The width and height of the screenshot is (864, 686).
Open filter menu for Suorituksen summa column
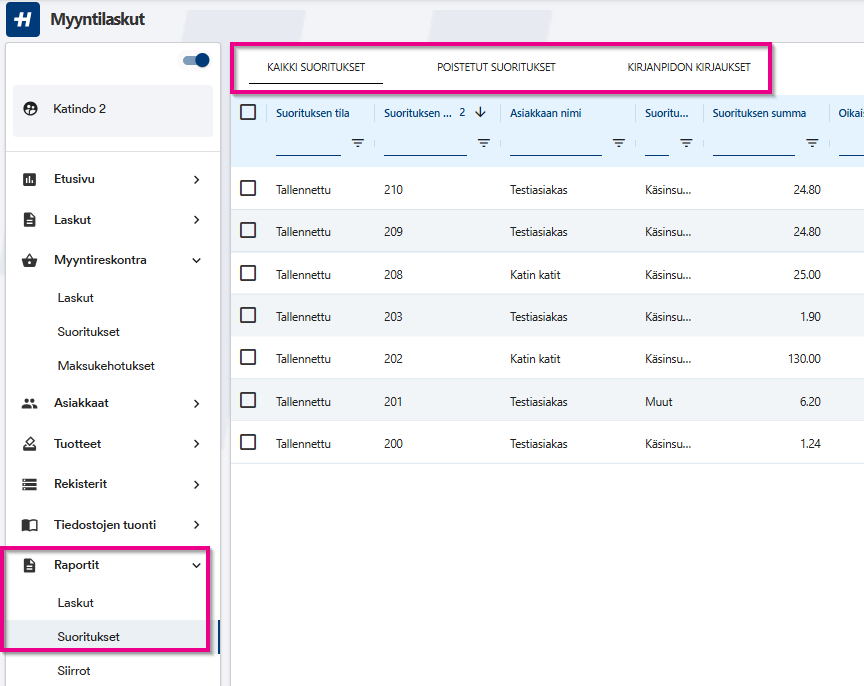click(812, 143)
